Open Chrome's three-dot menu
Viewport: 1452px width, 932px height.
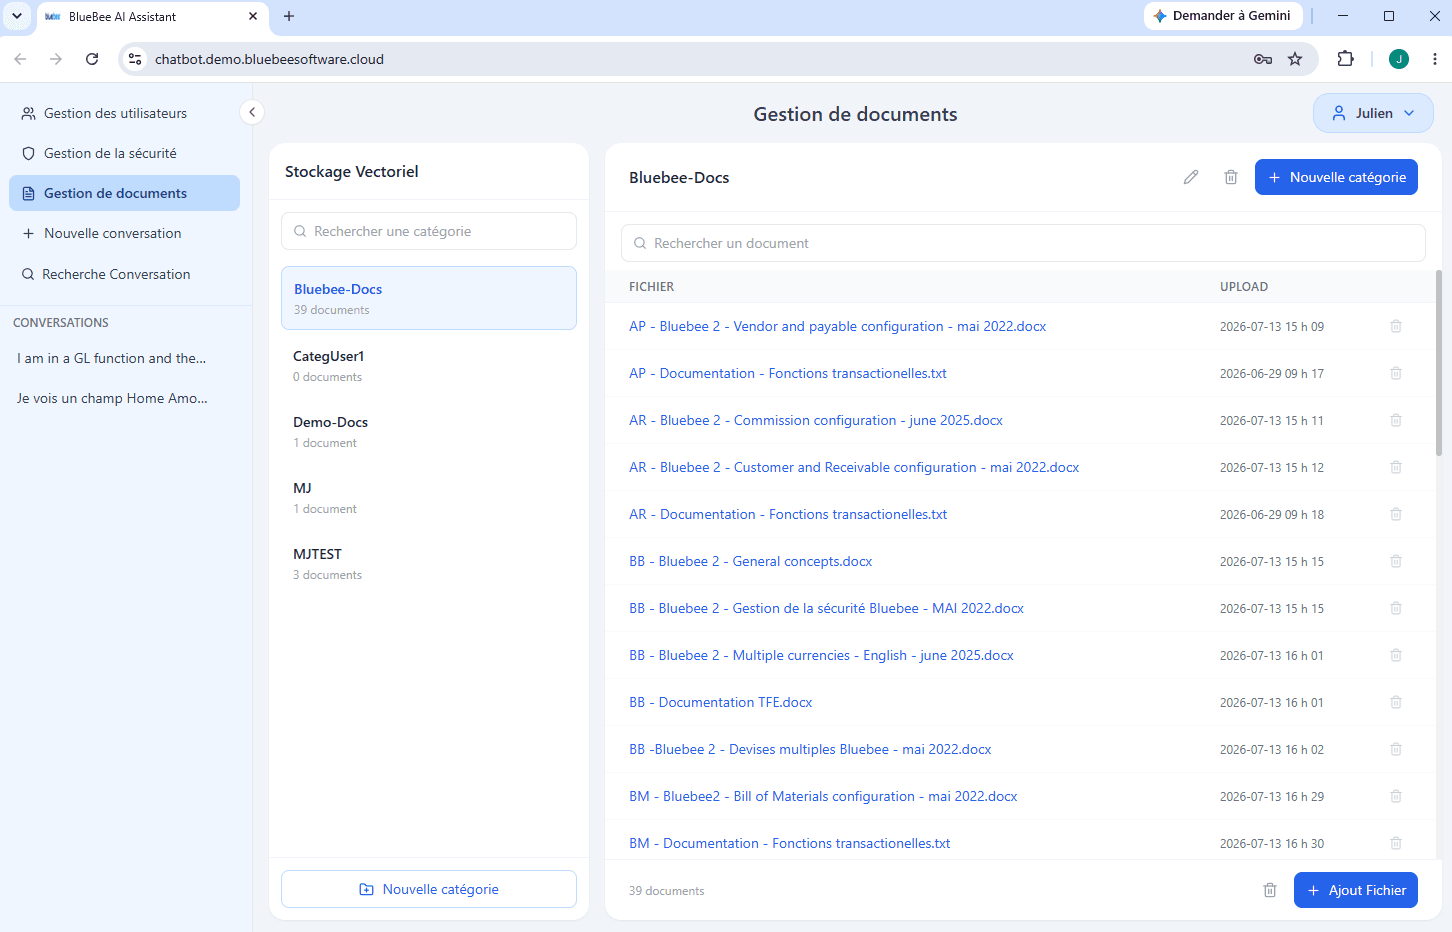(x=1435, y=59)
